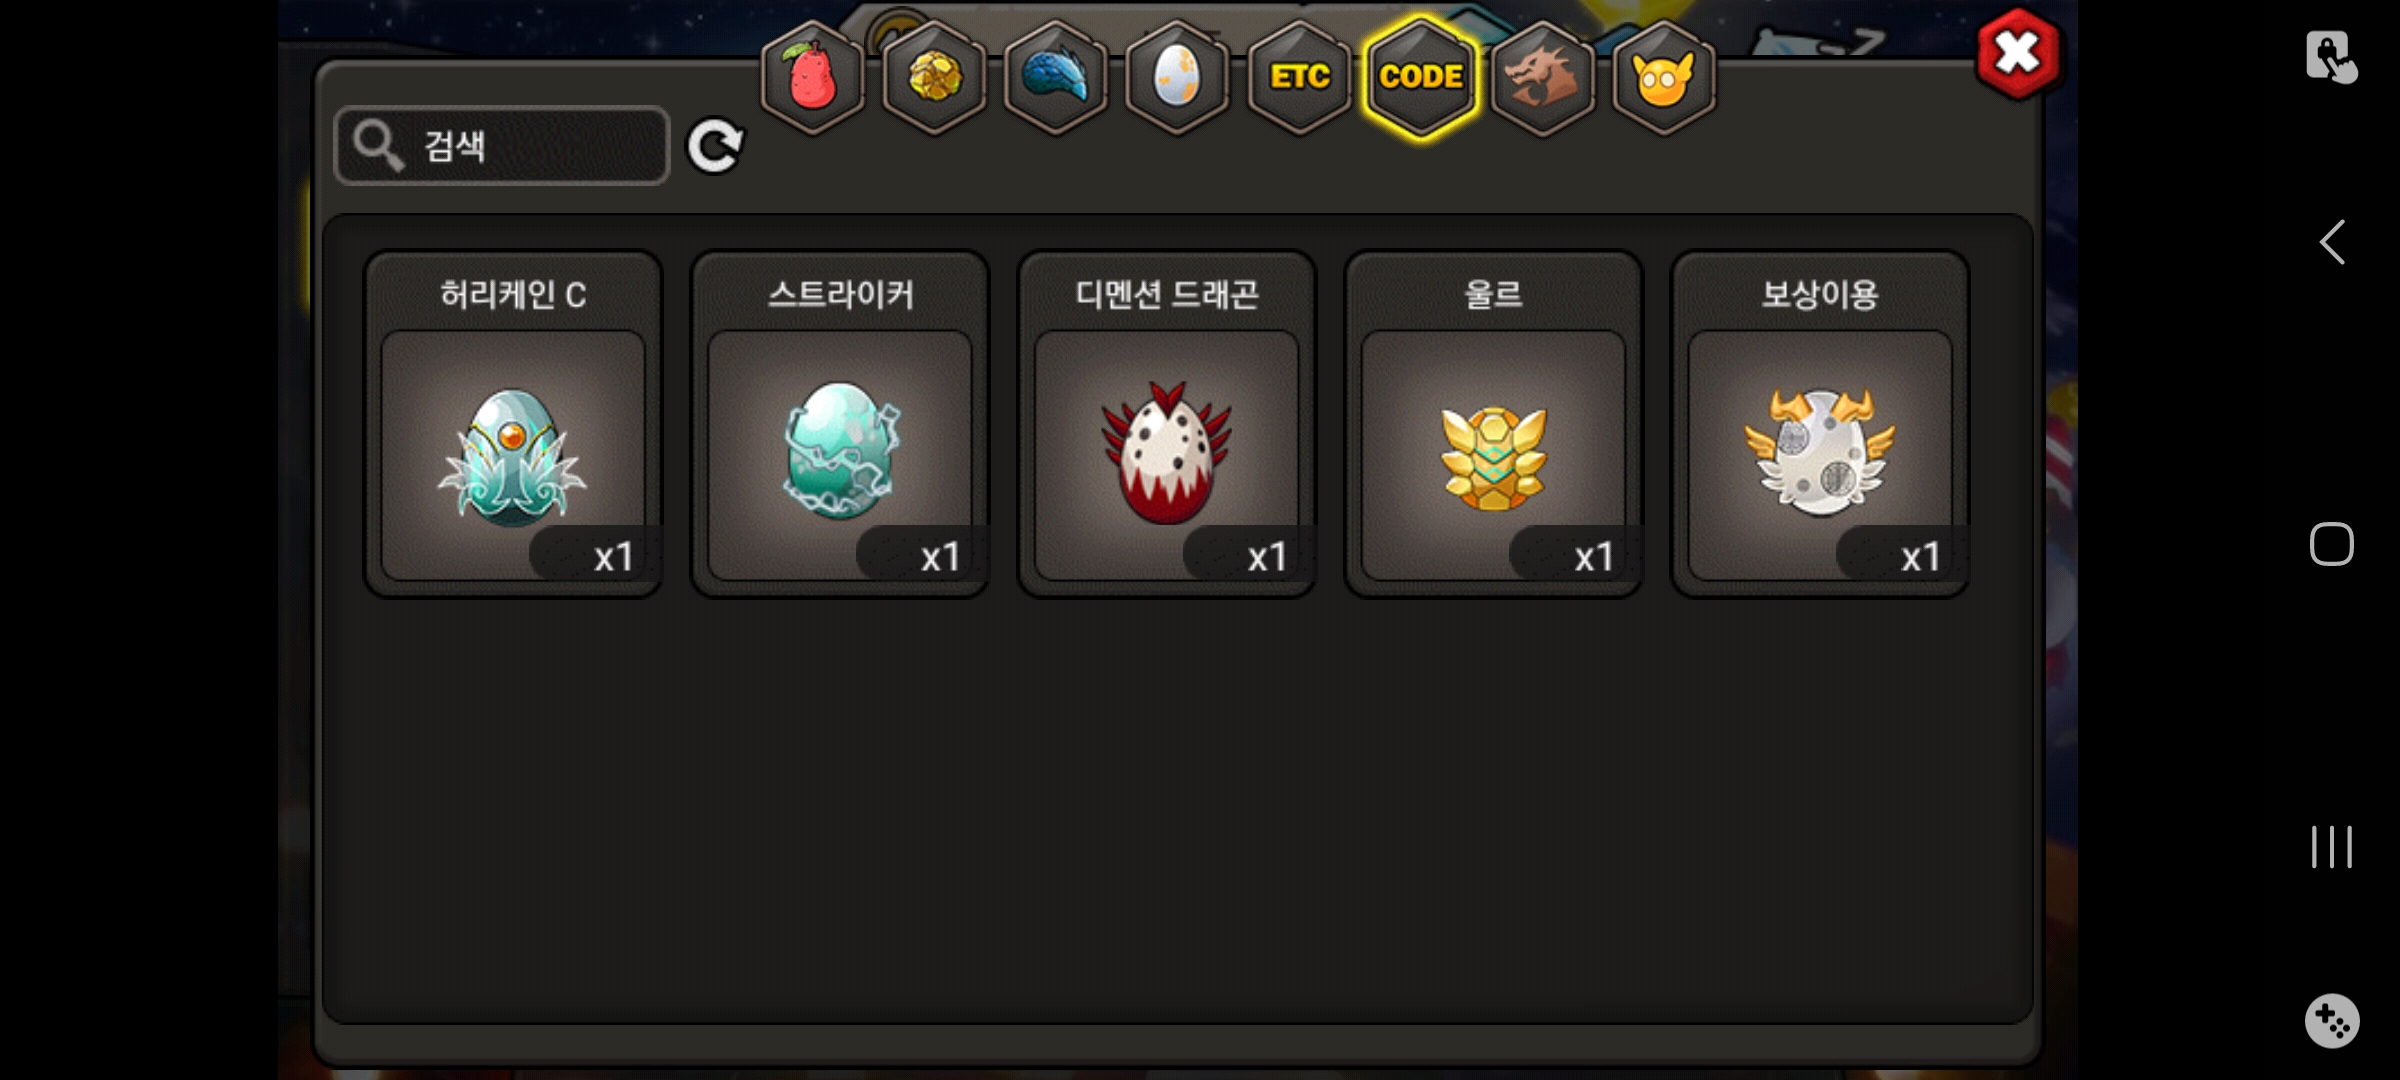Image resolution: width=2400 pixels, height=1080 pixels.
Task: Tap the Android home button
Action: pos(2332,544)
